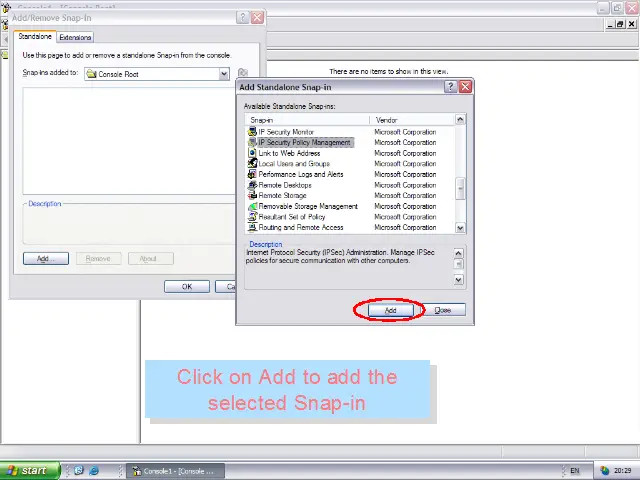Select the IP Security Policy Management entry
This screenshot has width=640, height=480.
click(x=305, y=142)
